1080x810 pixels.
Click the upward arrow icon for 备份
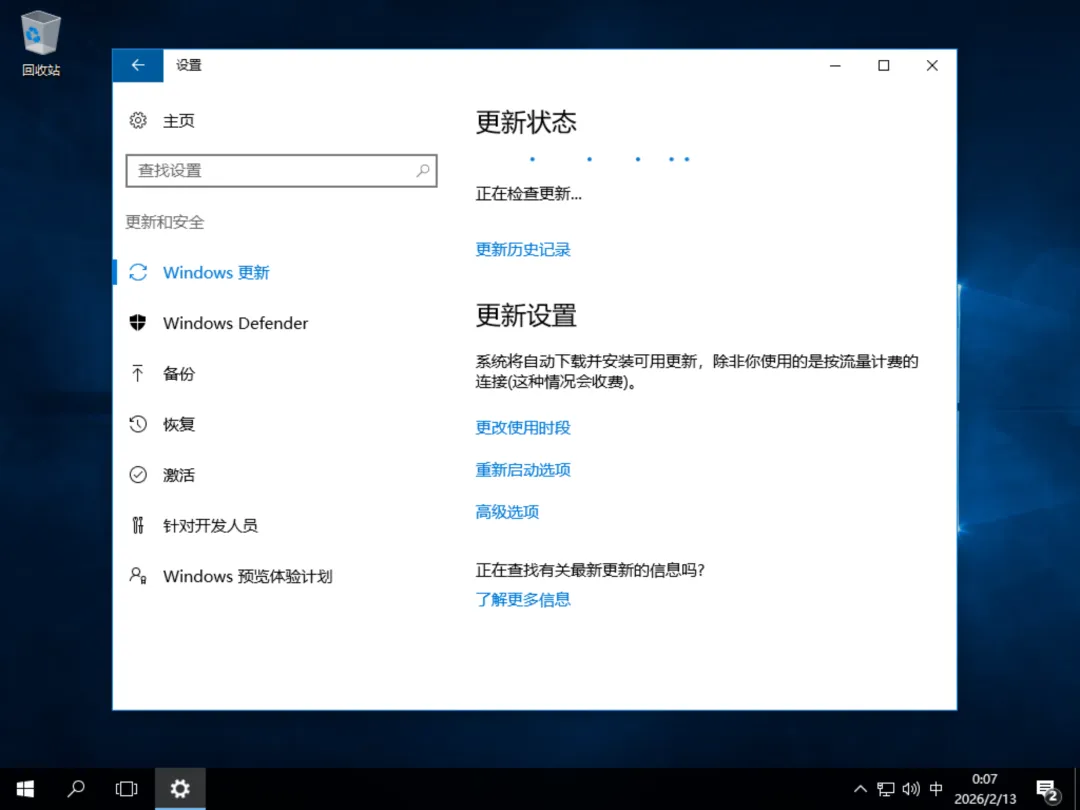(138, 373)
